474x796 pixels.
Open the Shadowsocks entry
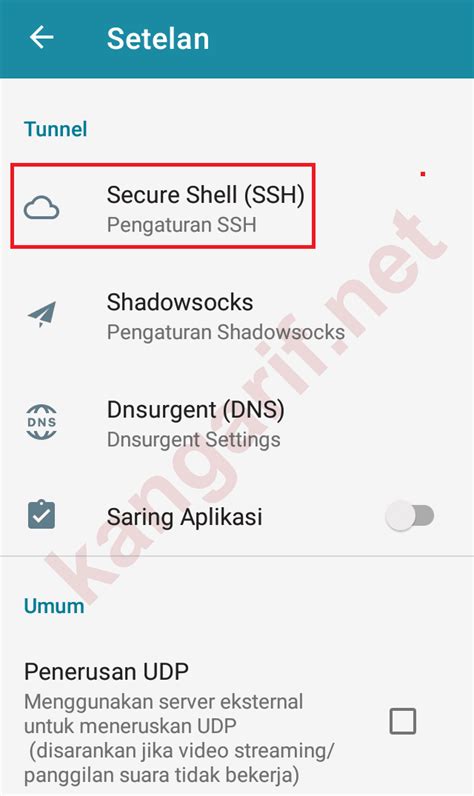tap(237, 316)
